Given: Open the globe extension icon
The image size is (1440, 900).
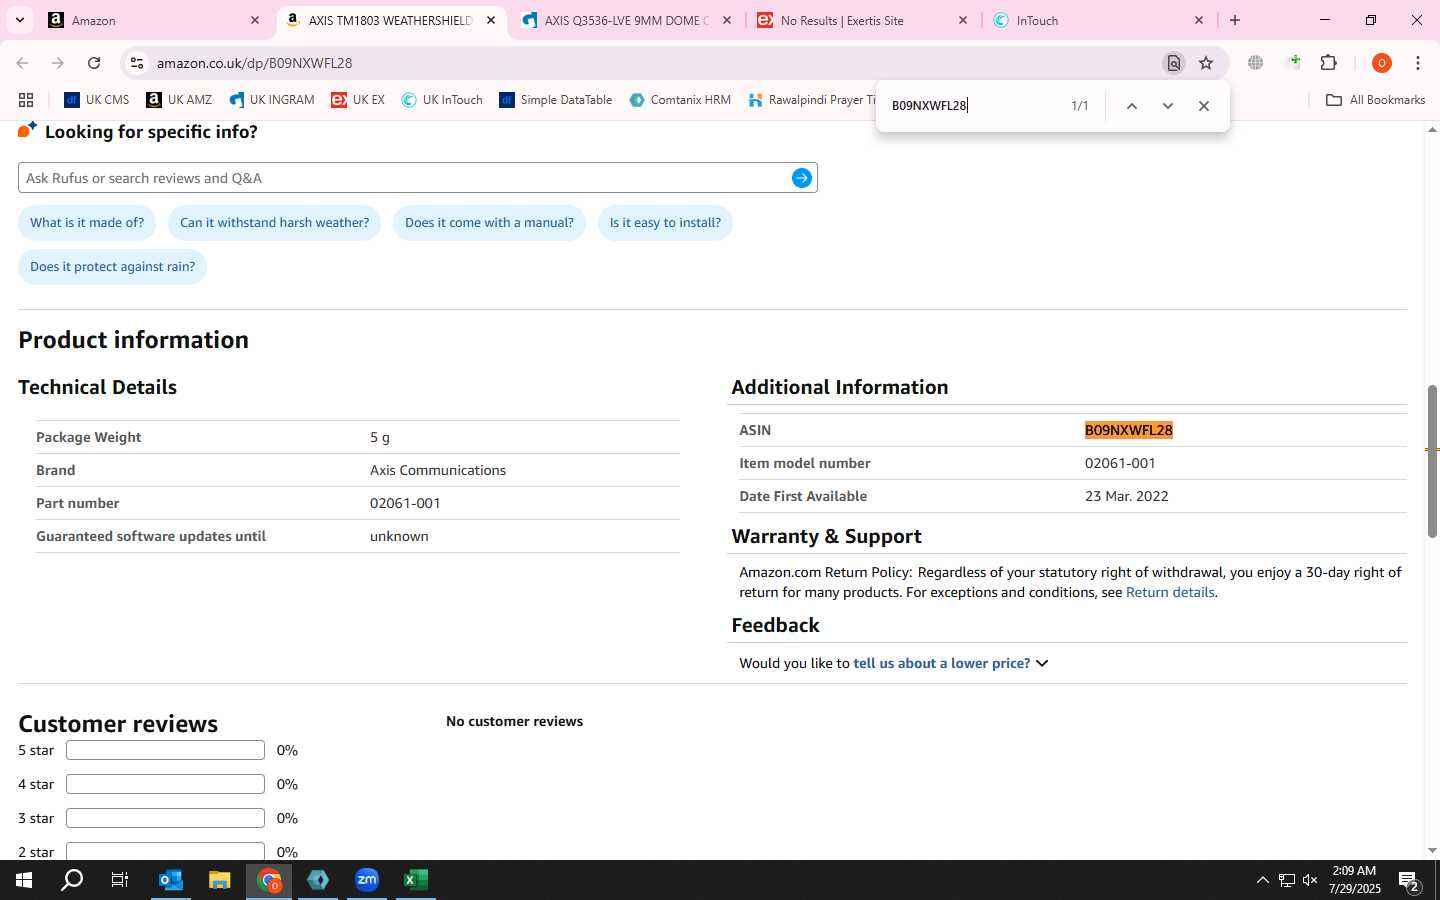Looking at the screenshot, I should (1256, 63).
